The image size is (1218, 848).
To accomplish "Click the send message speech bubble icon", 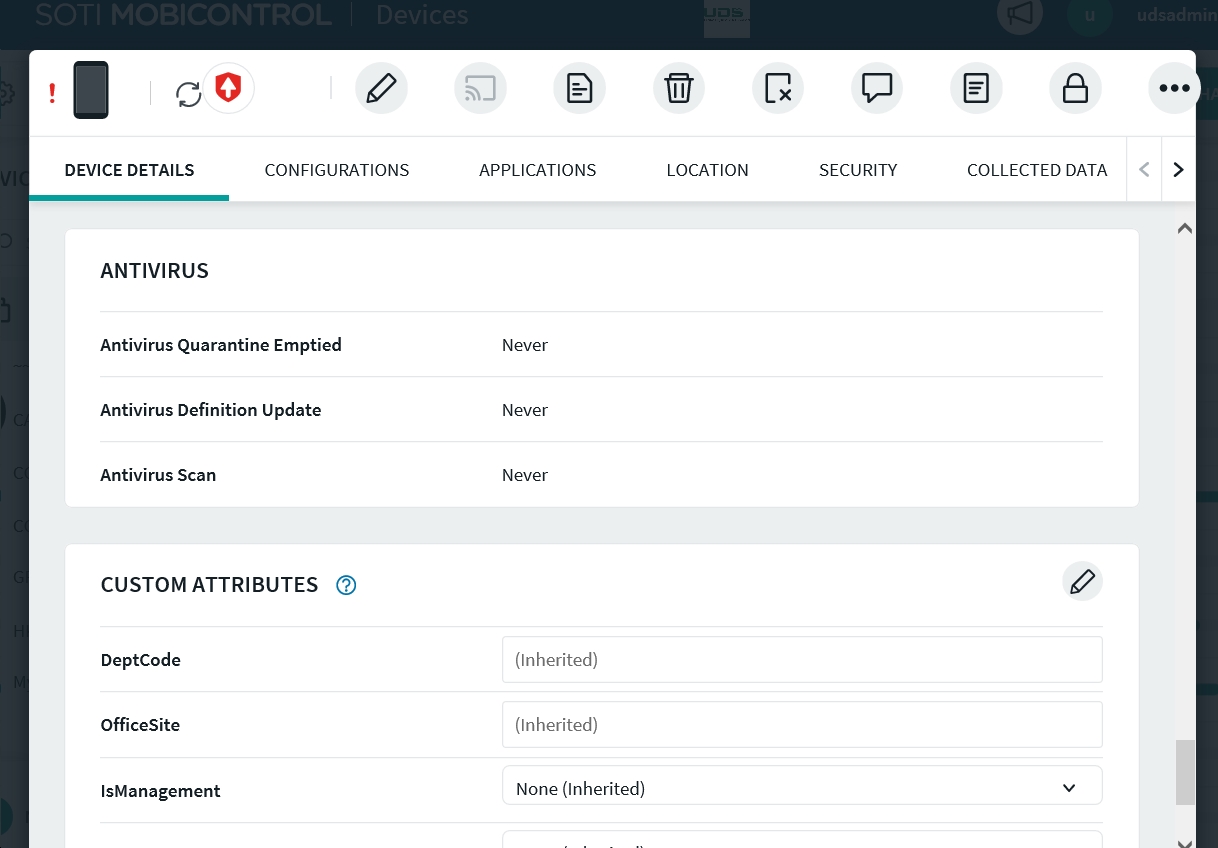I will pos(876,89).
